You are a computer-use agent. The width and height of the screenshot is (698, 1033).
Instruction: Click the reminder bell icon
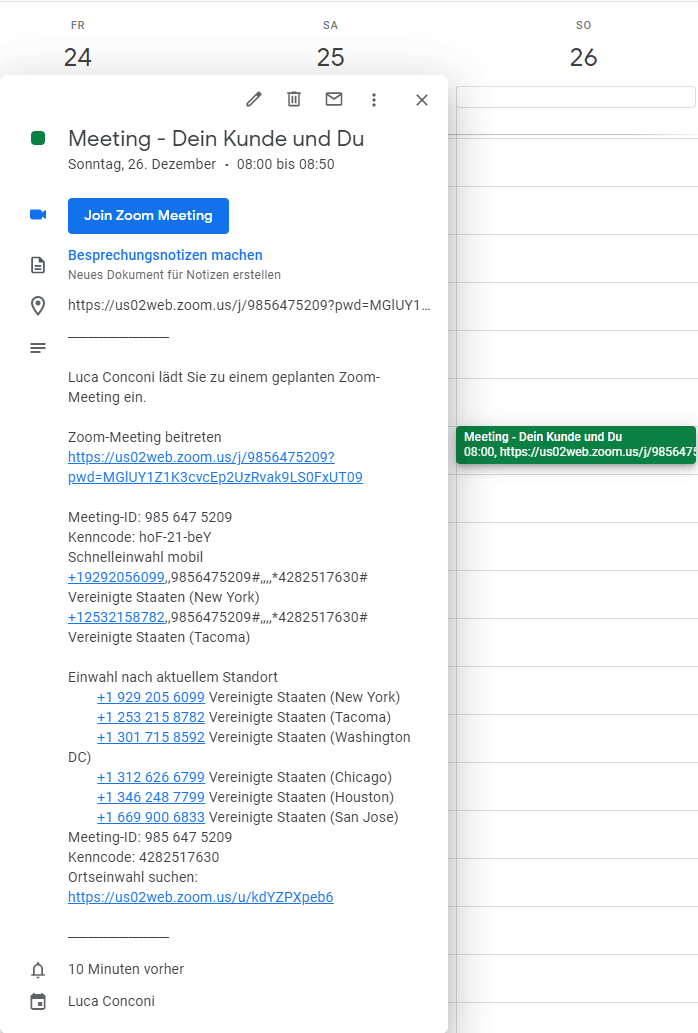point(38,970)
